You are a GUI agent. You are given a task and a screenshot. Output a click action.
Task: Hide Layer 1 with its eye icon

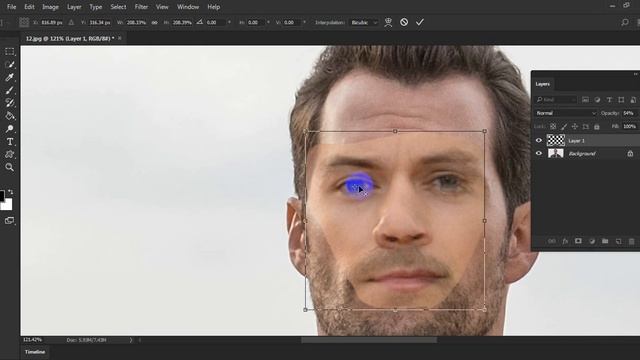click(539, 140)
